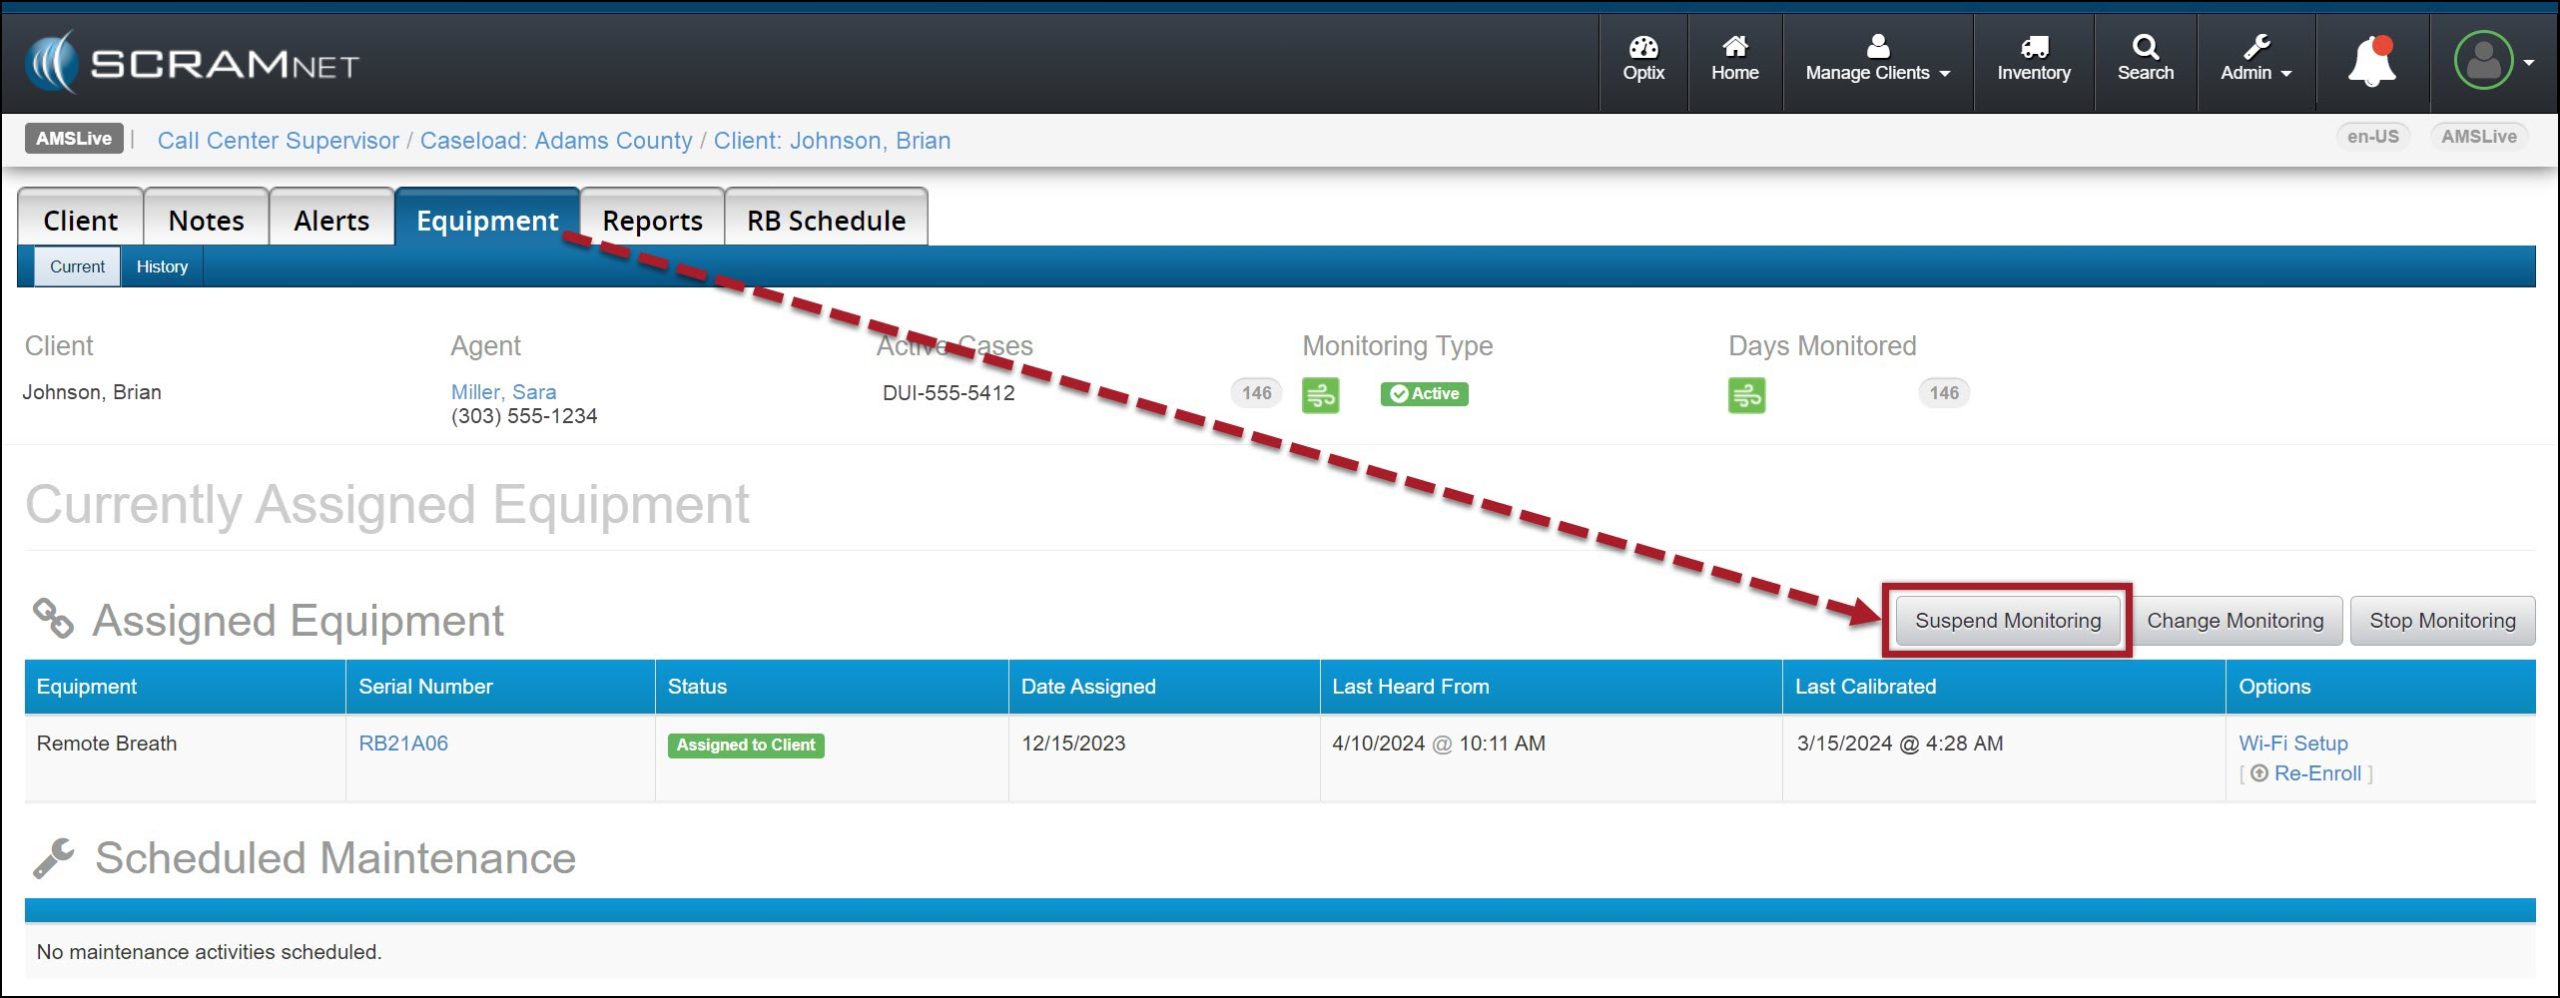
Task: Select the History sub-tab
Action: click(162, 267)
